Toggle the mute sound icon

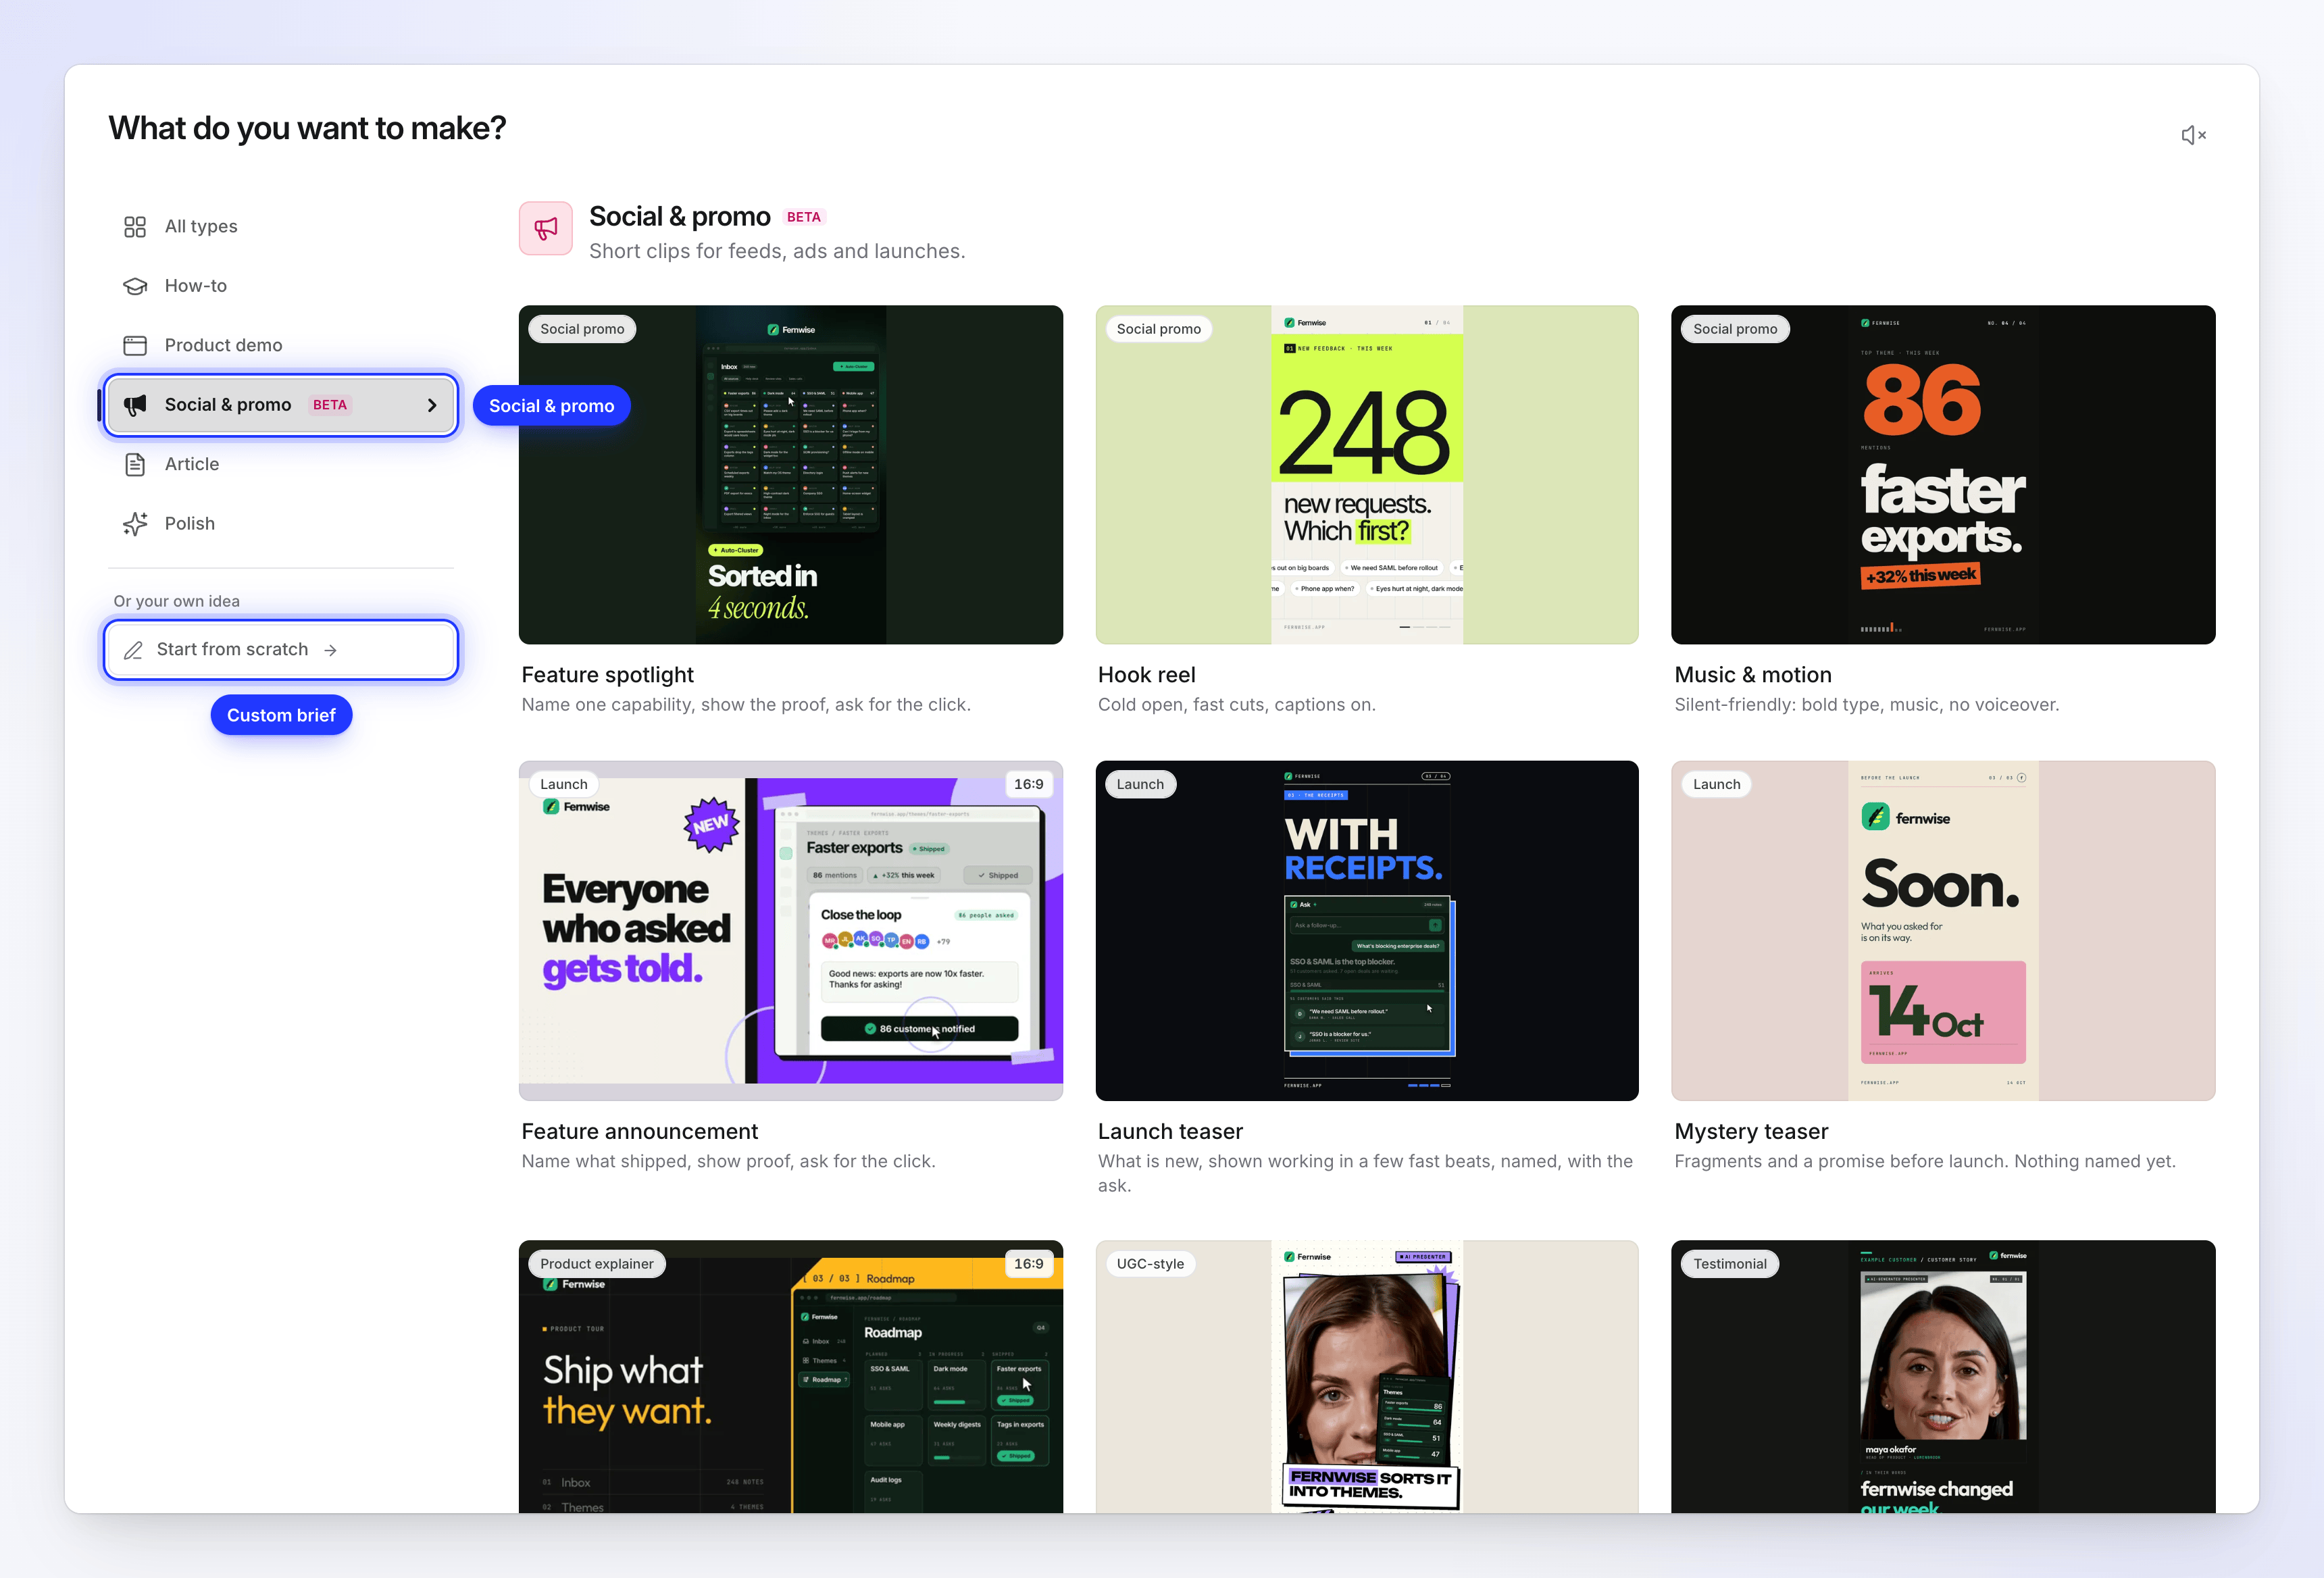2193,135
